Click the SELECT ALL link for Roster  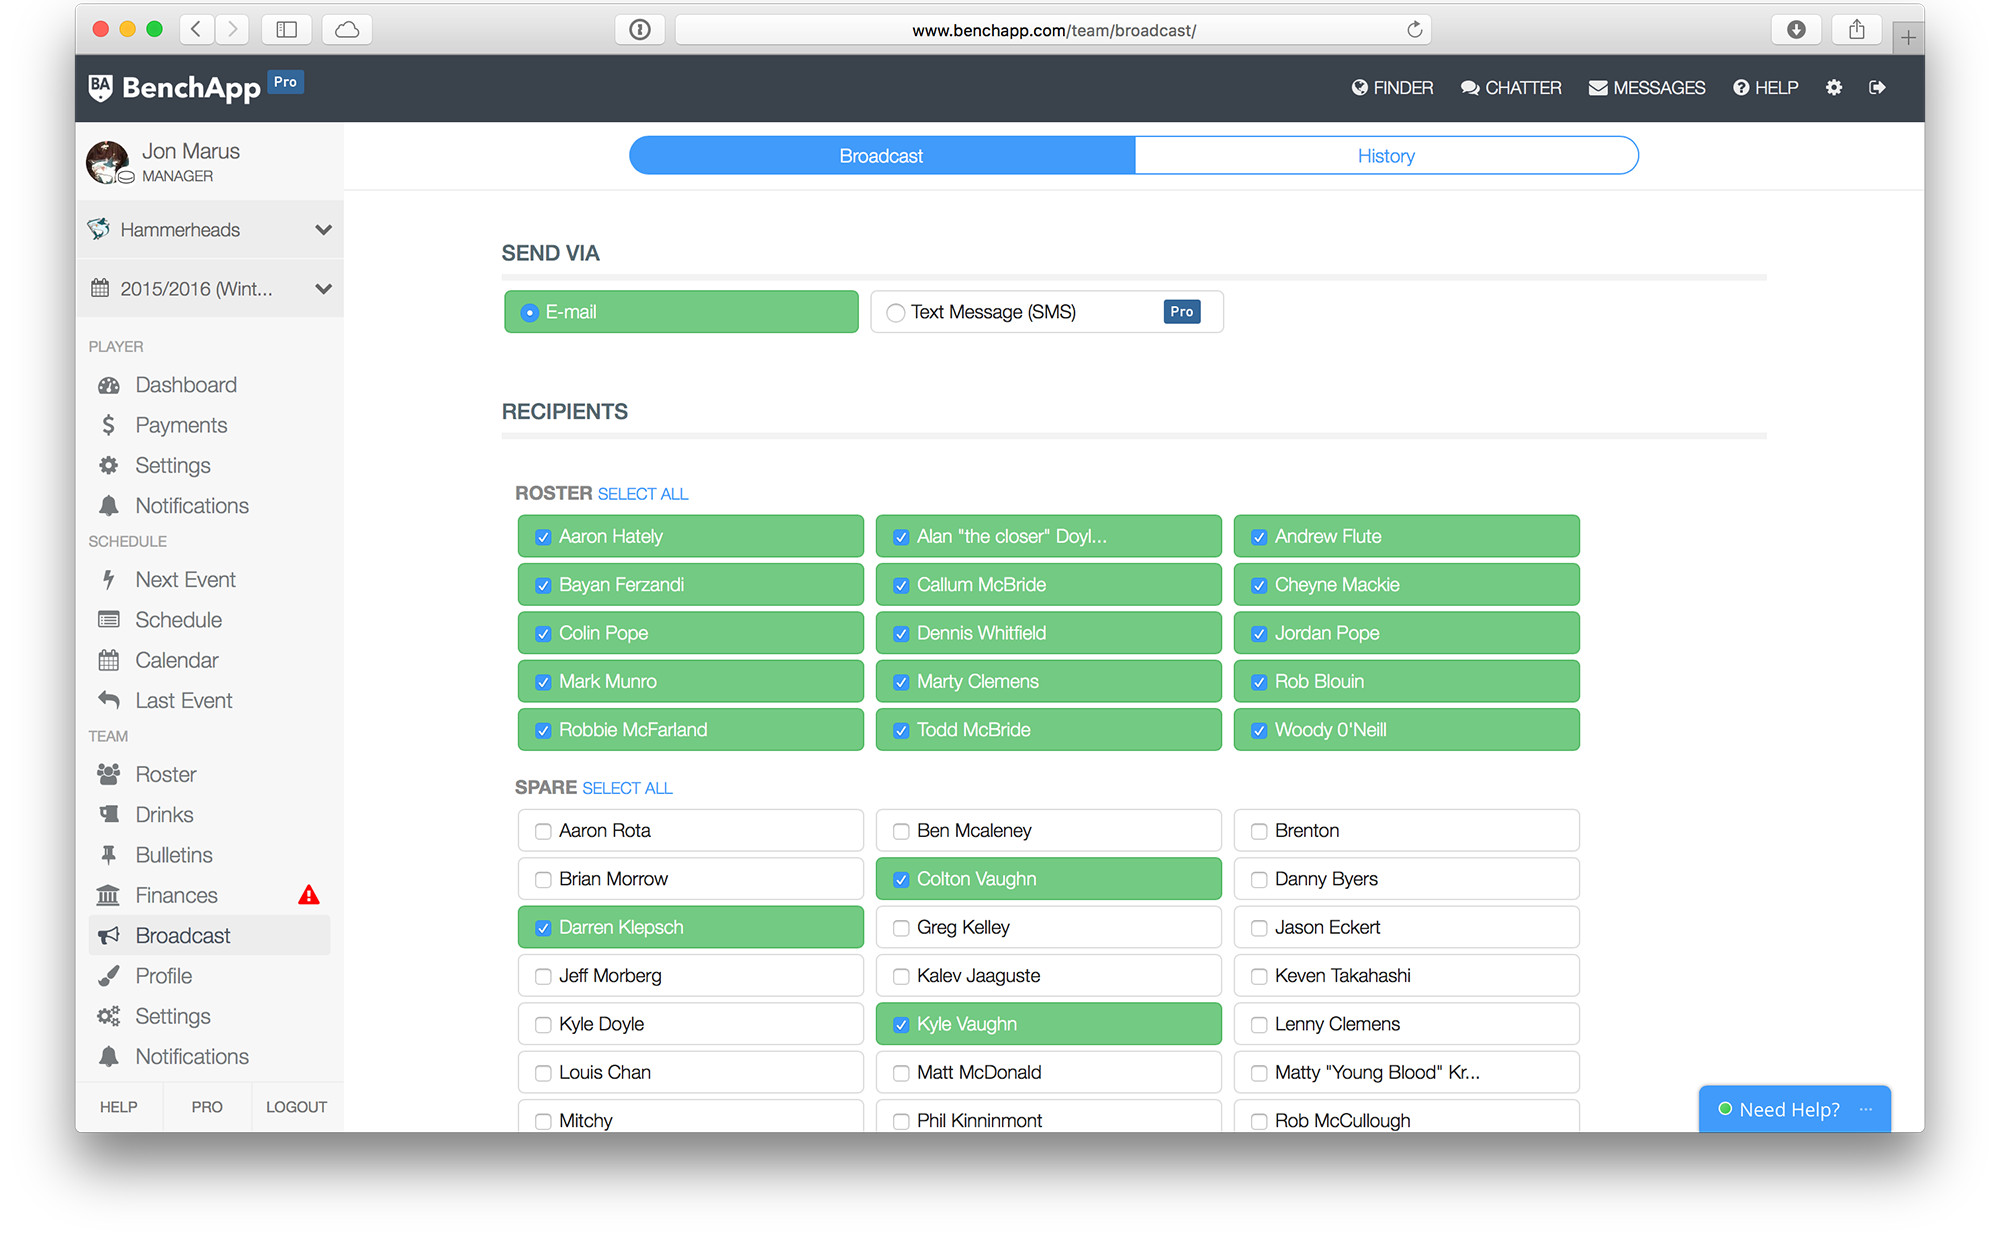(643, 493)
